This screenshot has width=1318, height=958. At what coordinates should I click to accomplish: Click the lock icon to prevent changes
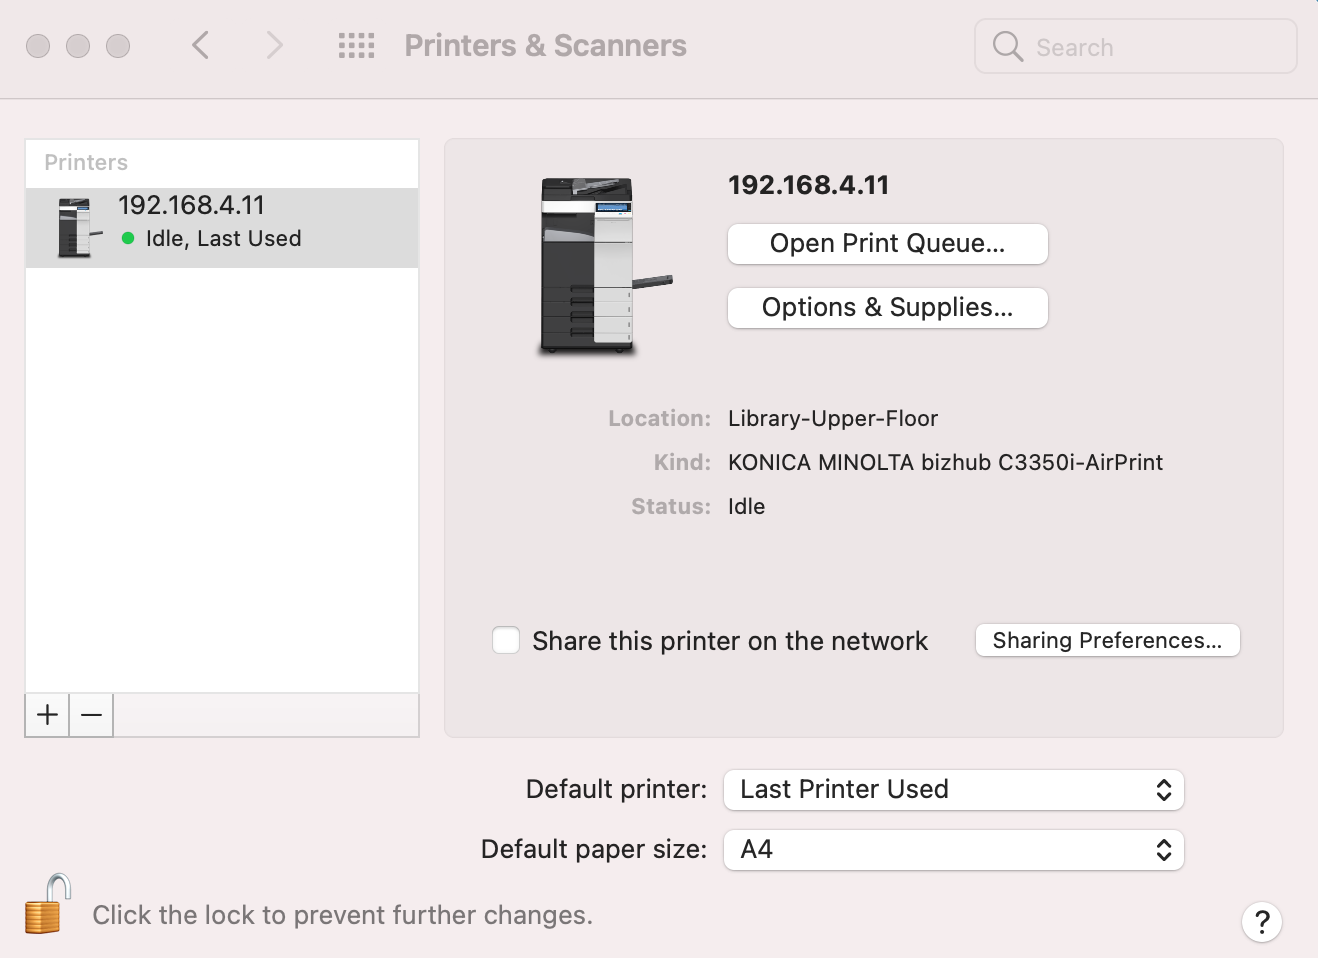coord(47,904)
